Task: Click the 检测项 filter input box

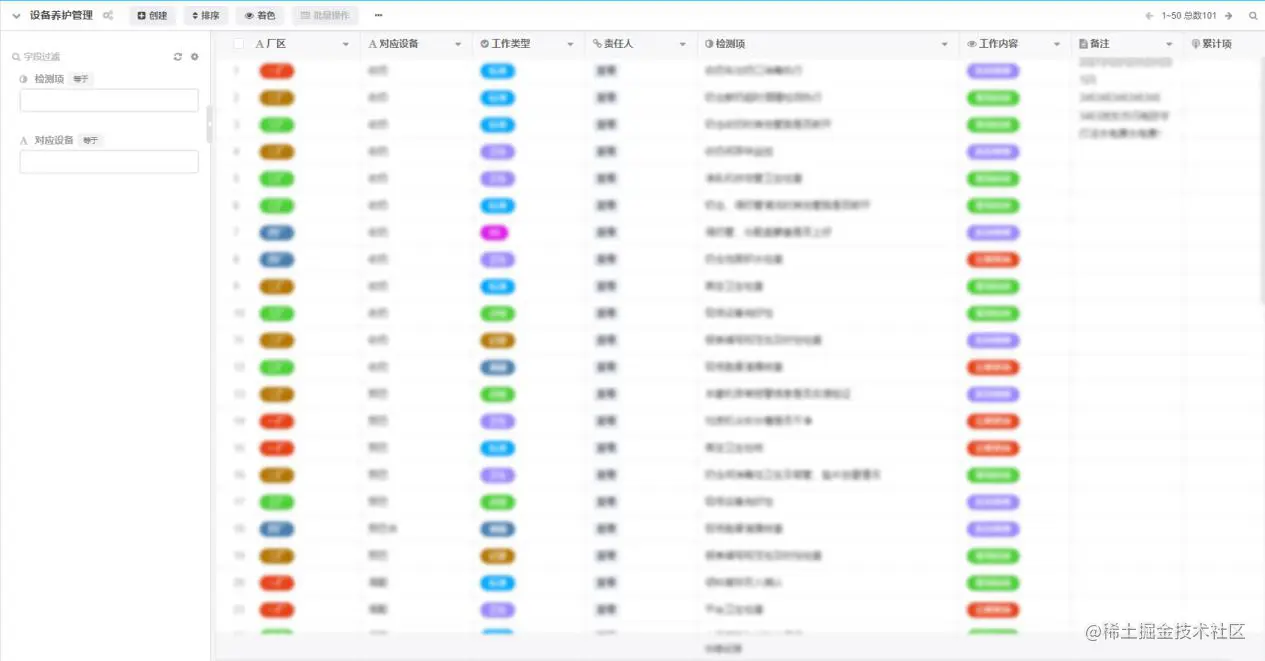Action: (x=109, y=100)
